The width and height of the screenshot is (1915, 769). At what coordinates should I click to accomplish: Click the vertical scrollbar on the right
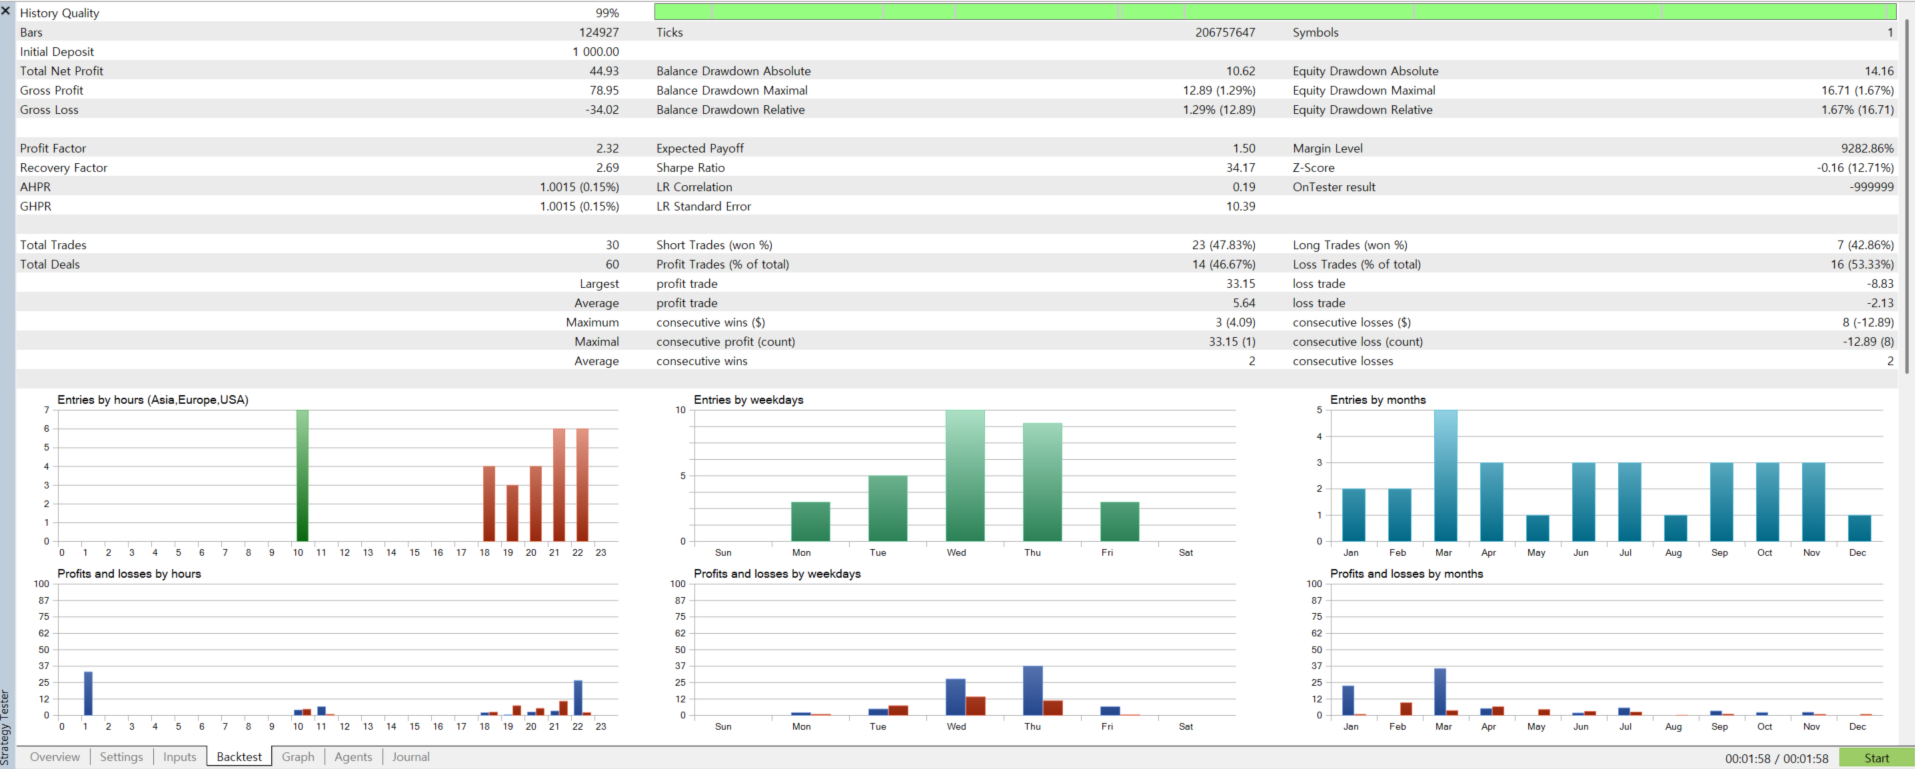point(1906,195)
